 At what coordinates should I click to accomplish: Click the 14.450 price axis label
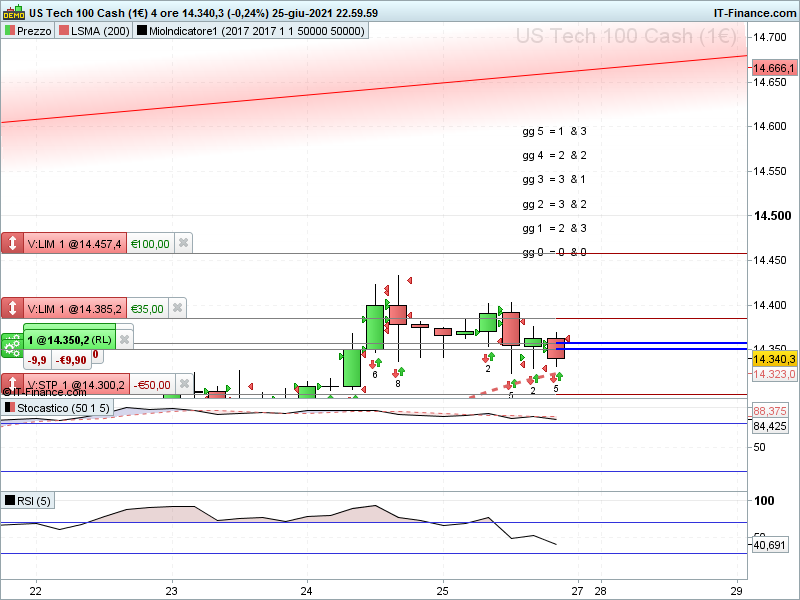769,260
